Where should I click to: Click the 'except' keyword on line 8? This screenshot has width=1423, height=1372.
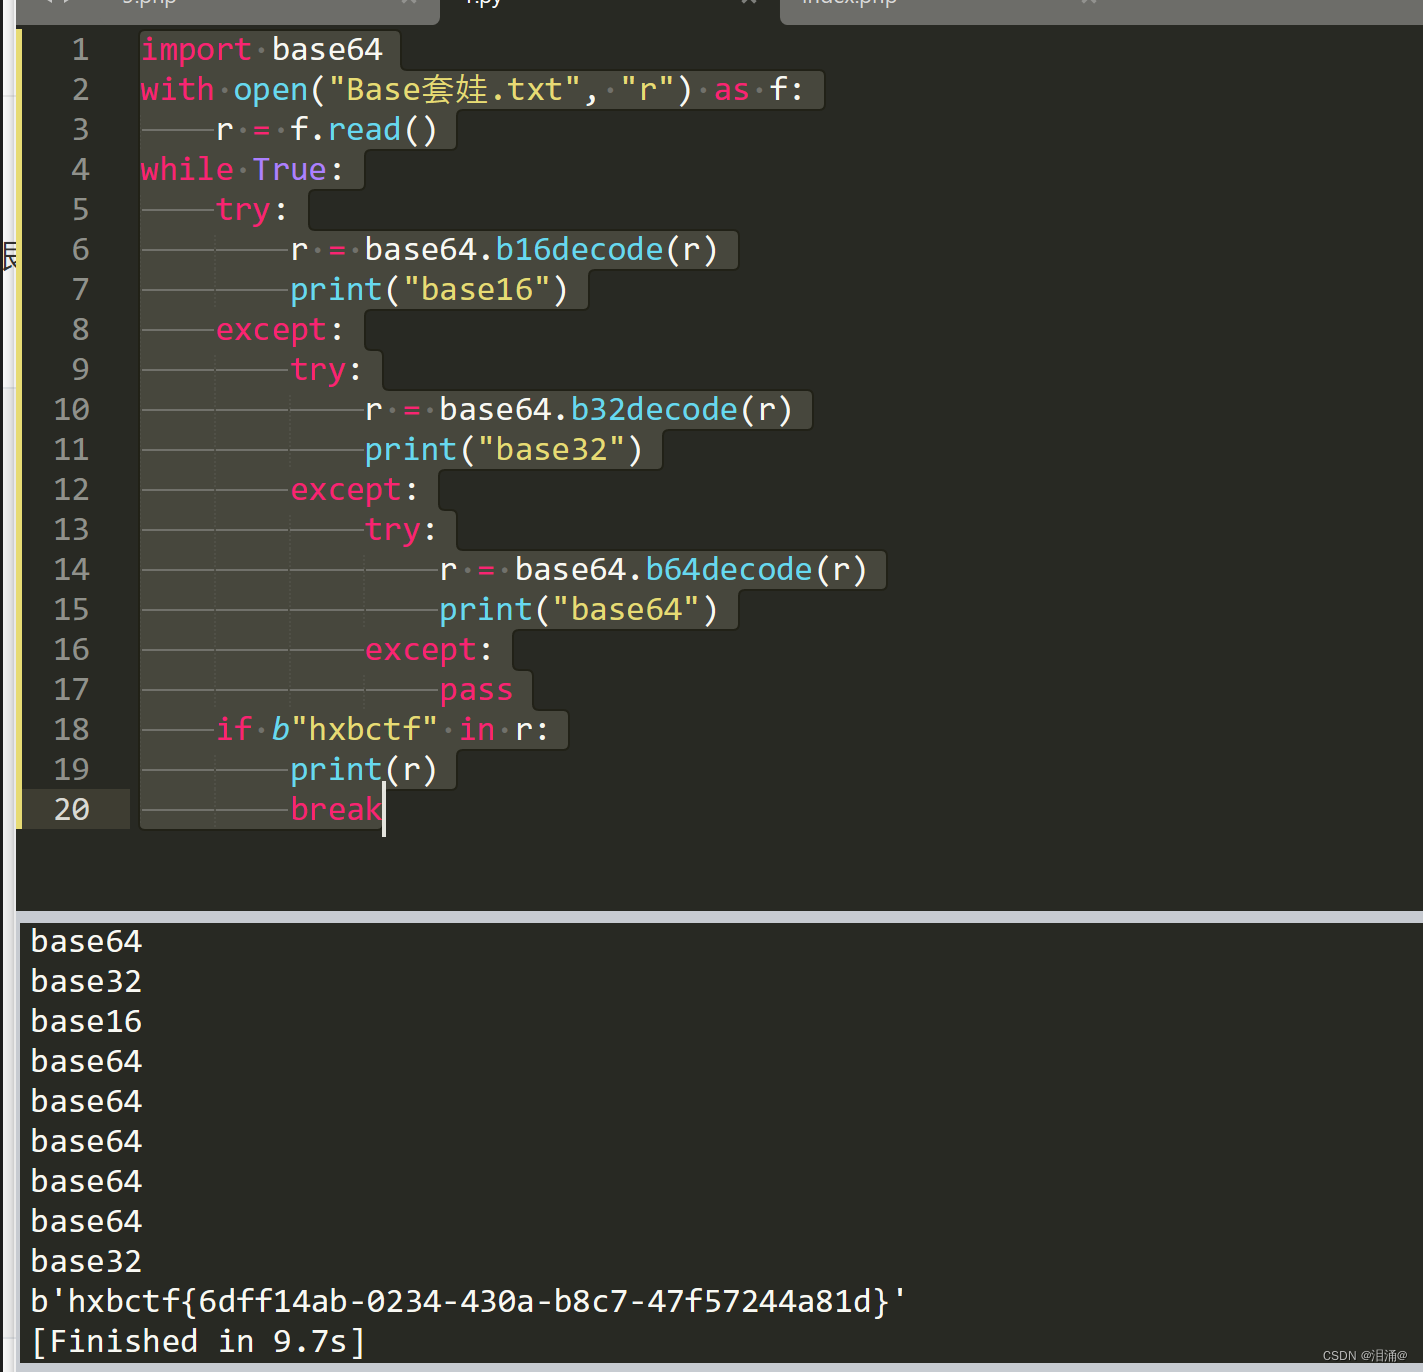point(272,331)
